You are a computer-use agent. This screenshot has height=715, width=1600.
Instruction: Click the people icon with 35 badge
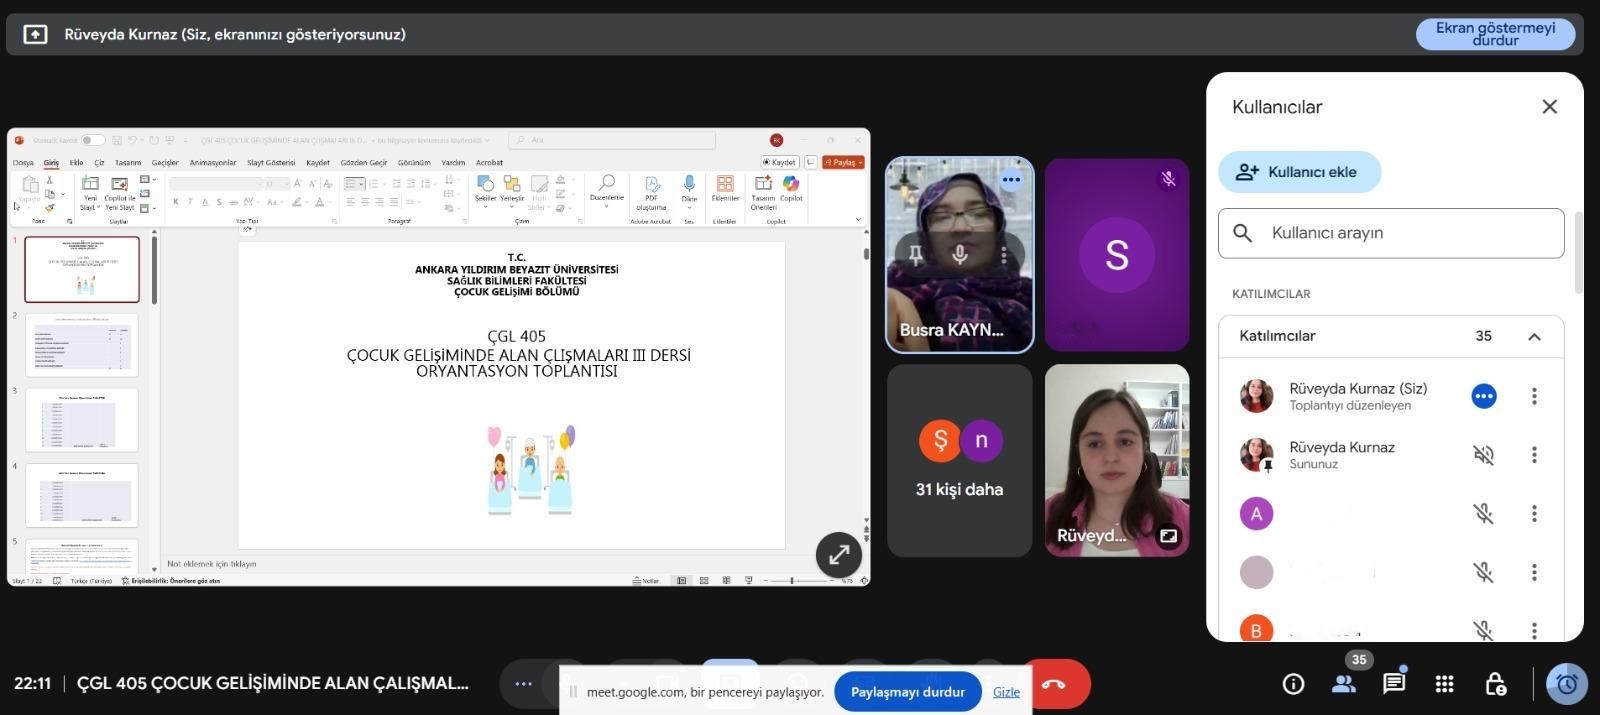click(x=1344, y=684)
